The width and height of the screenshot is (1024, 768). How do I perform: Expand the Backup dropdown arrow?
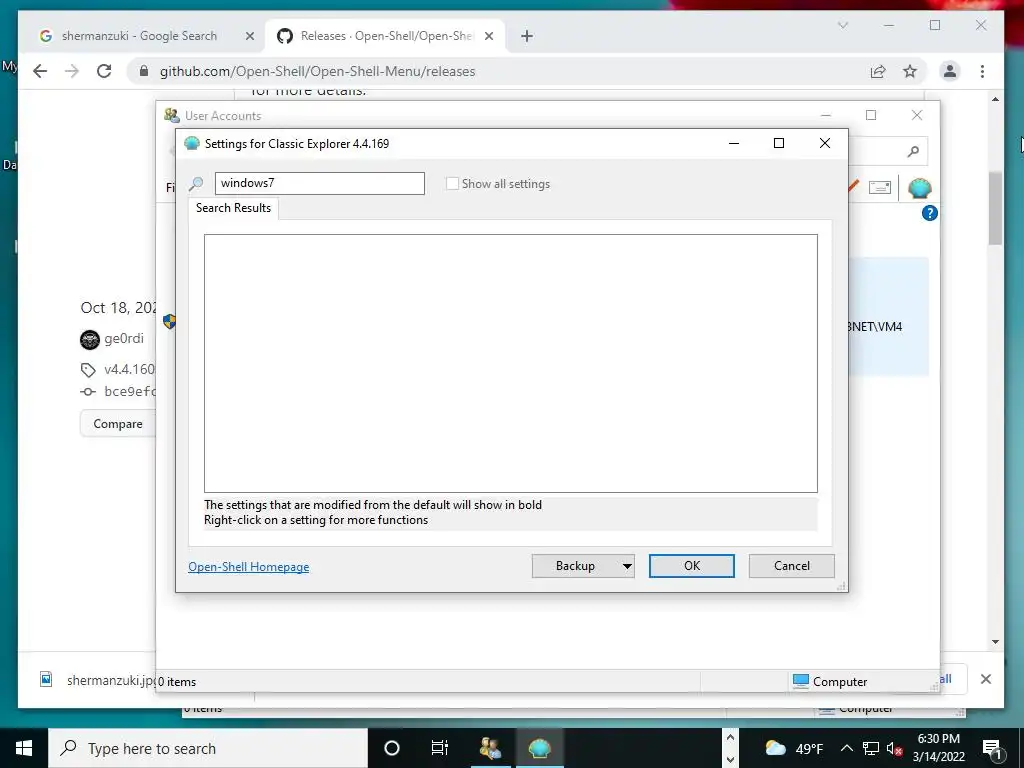click(x=627, y=566)
